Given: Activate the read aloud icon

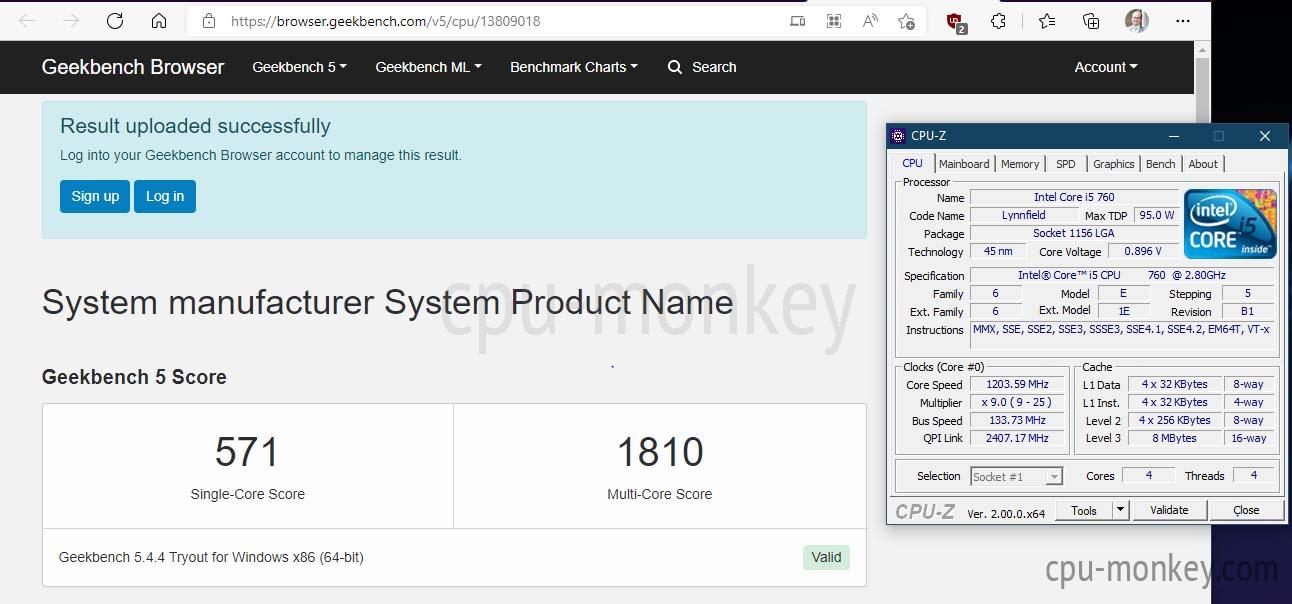Looking at the screenshot, I should pos(870,21).
